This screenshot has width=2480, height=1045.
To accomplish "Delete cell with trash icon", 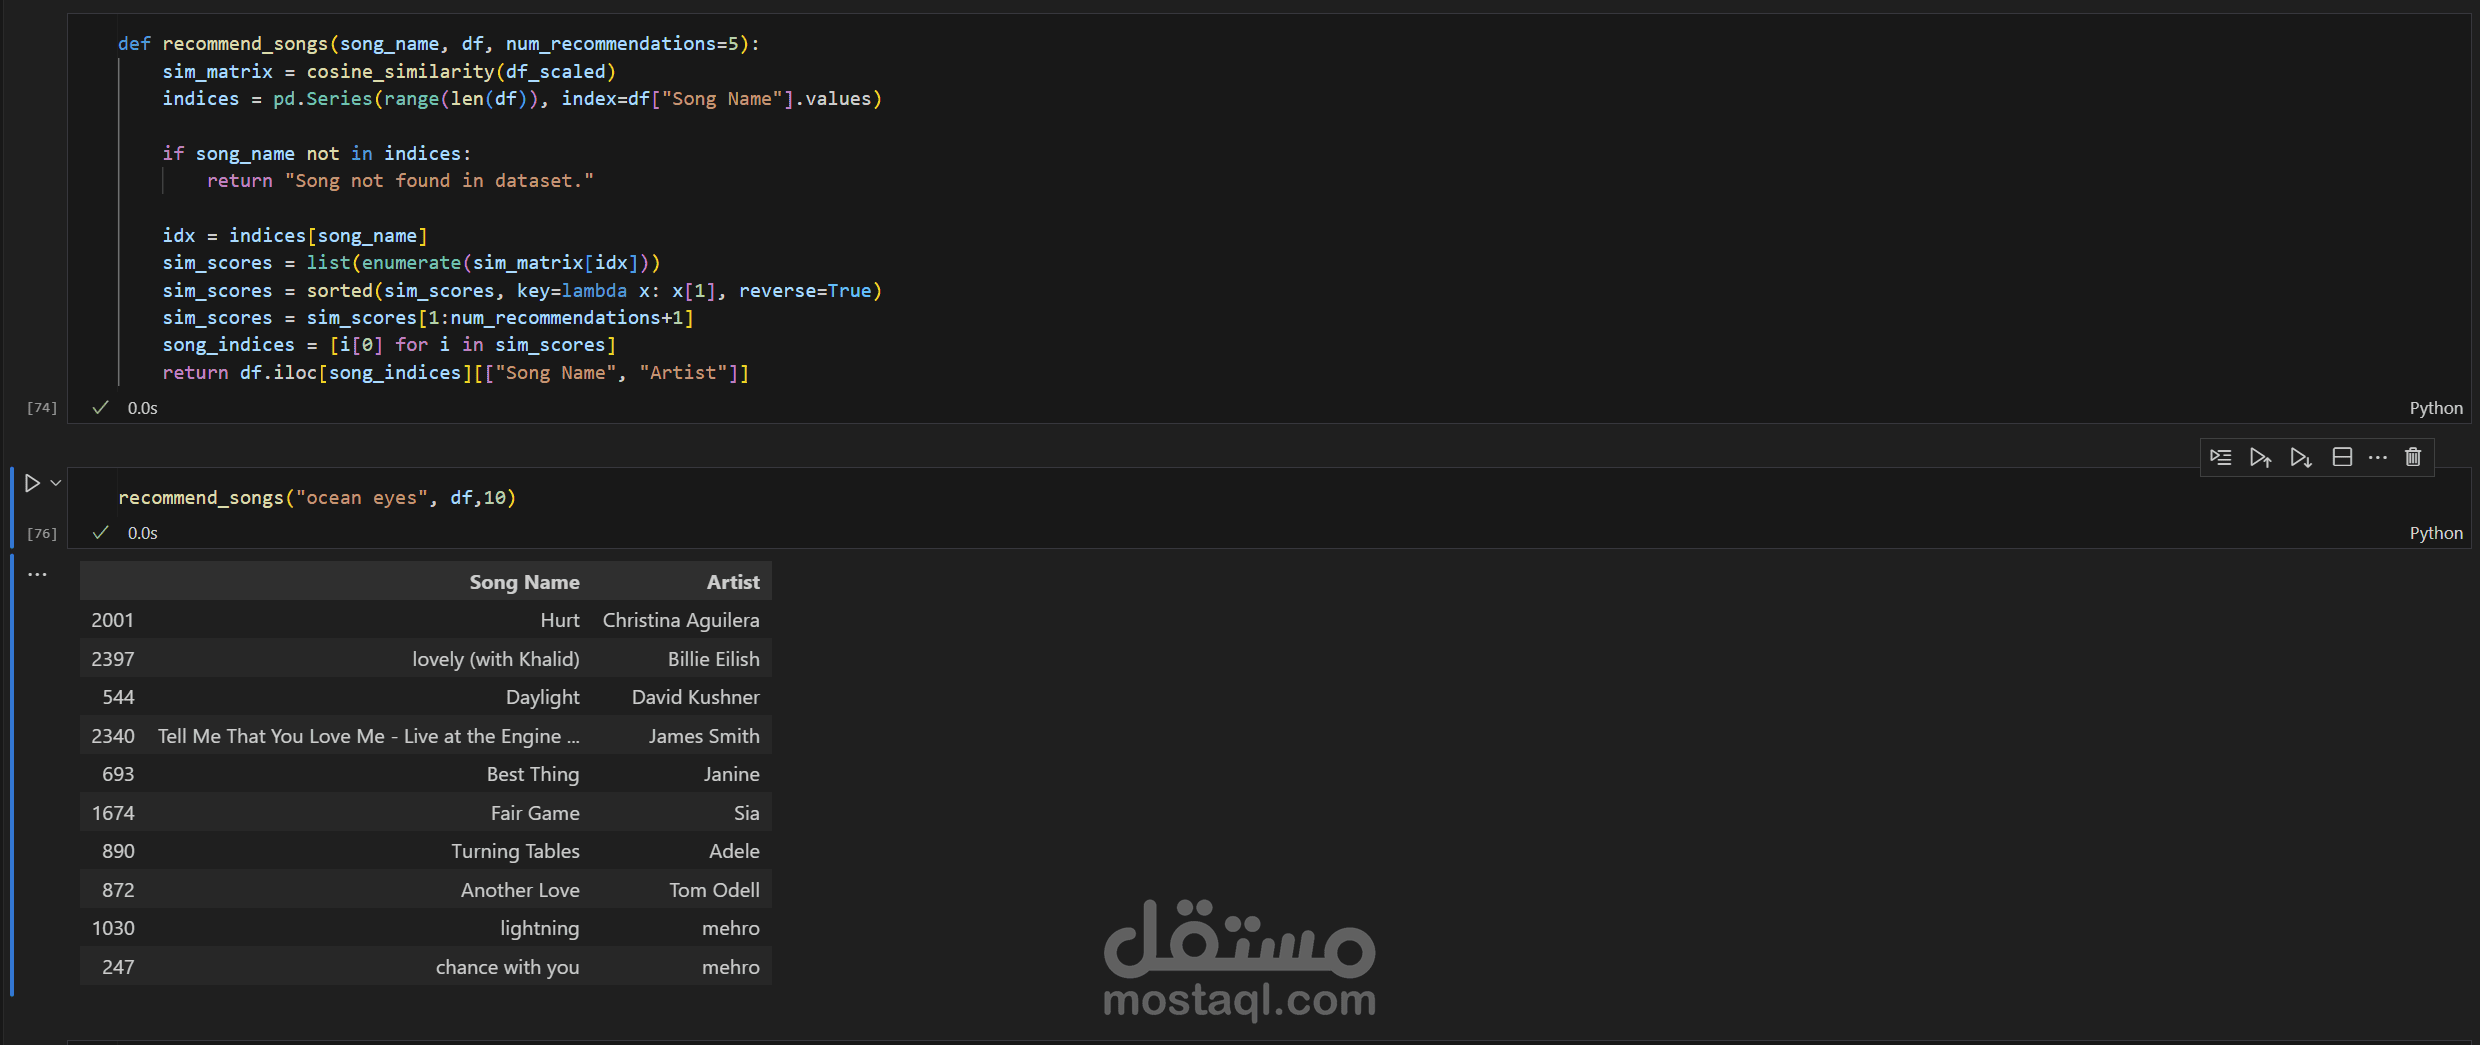I will [x=2413, y=457].
